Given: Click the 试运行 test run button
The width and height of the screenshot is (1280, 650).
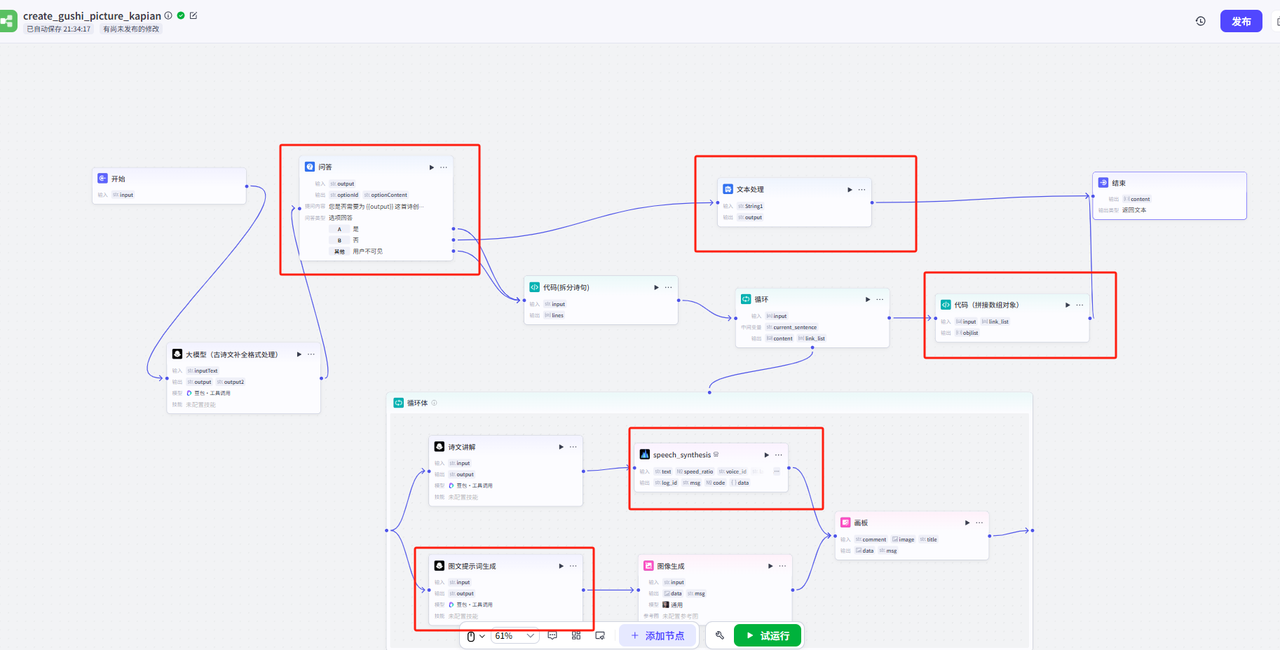Looking at the screenshot, I should [767, 635].
